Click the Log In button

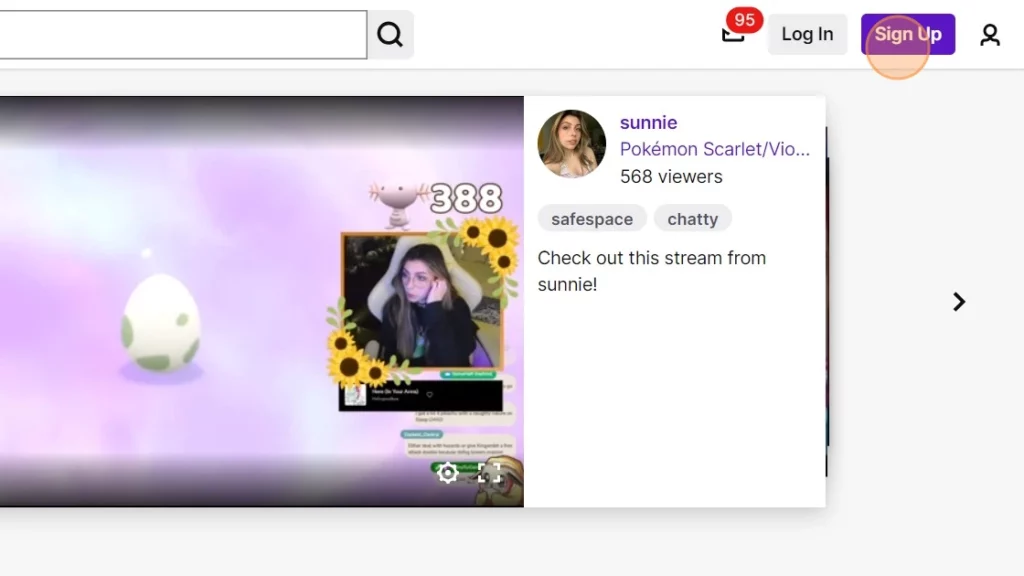(807, 34)
